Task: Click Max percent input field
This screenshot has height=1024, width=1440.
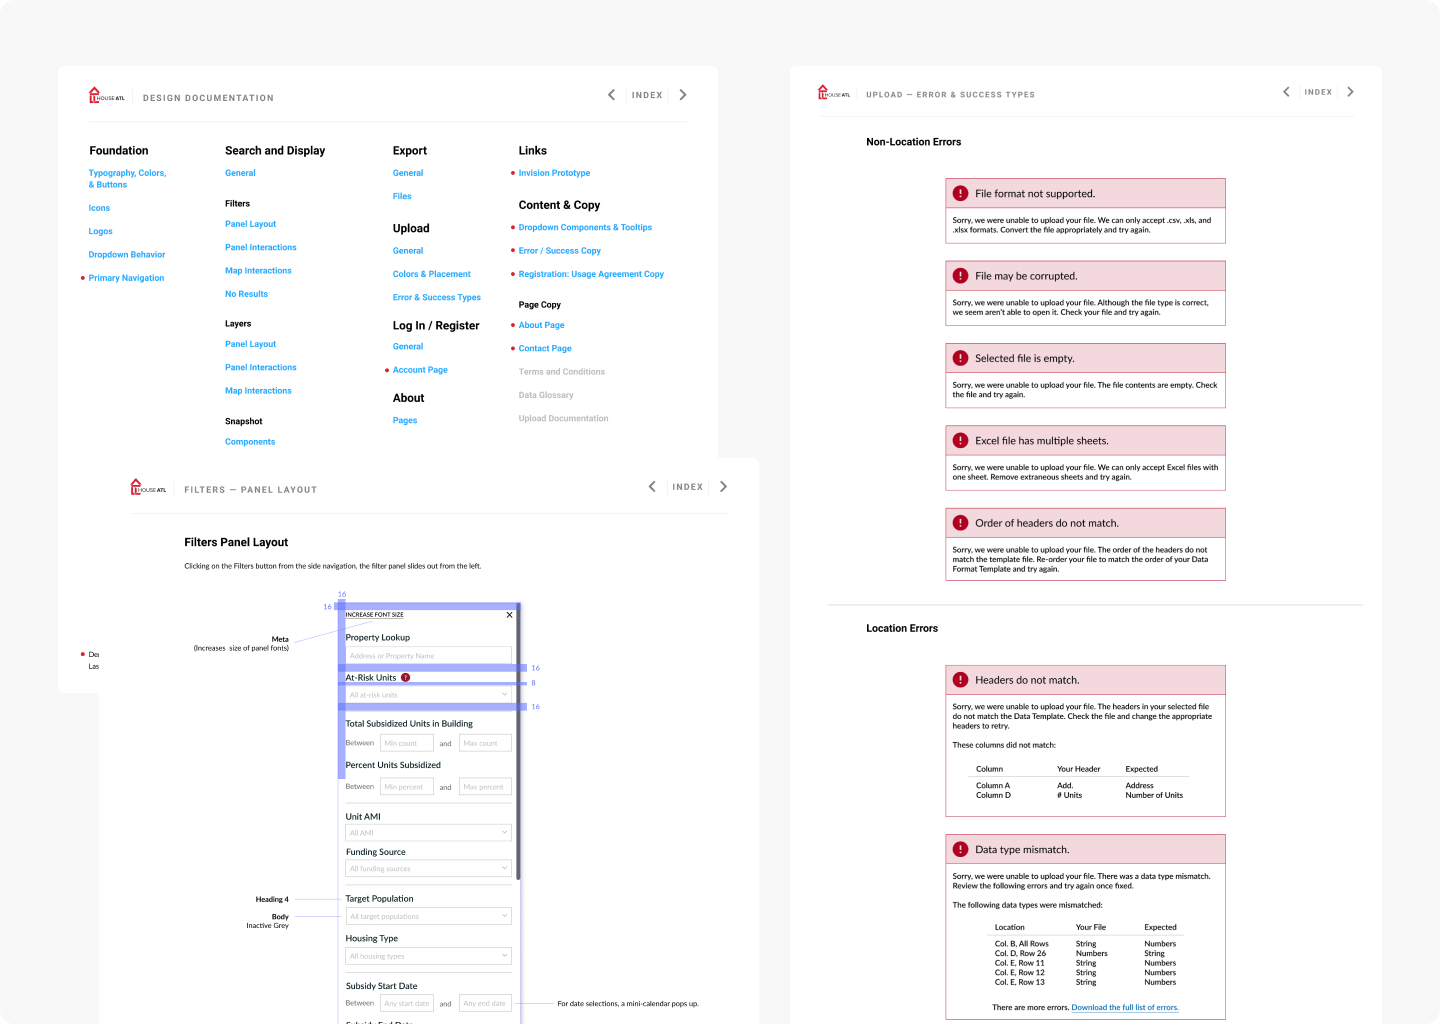Action: 486,787
